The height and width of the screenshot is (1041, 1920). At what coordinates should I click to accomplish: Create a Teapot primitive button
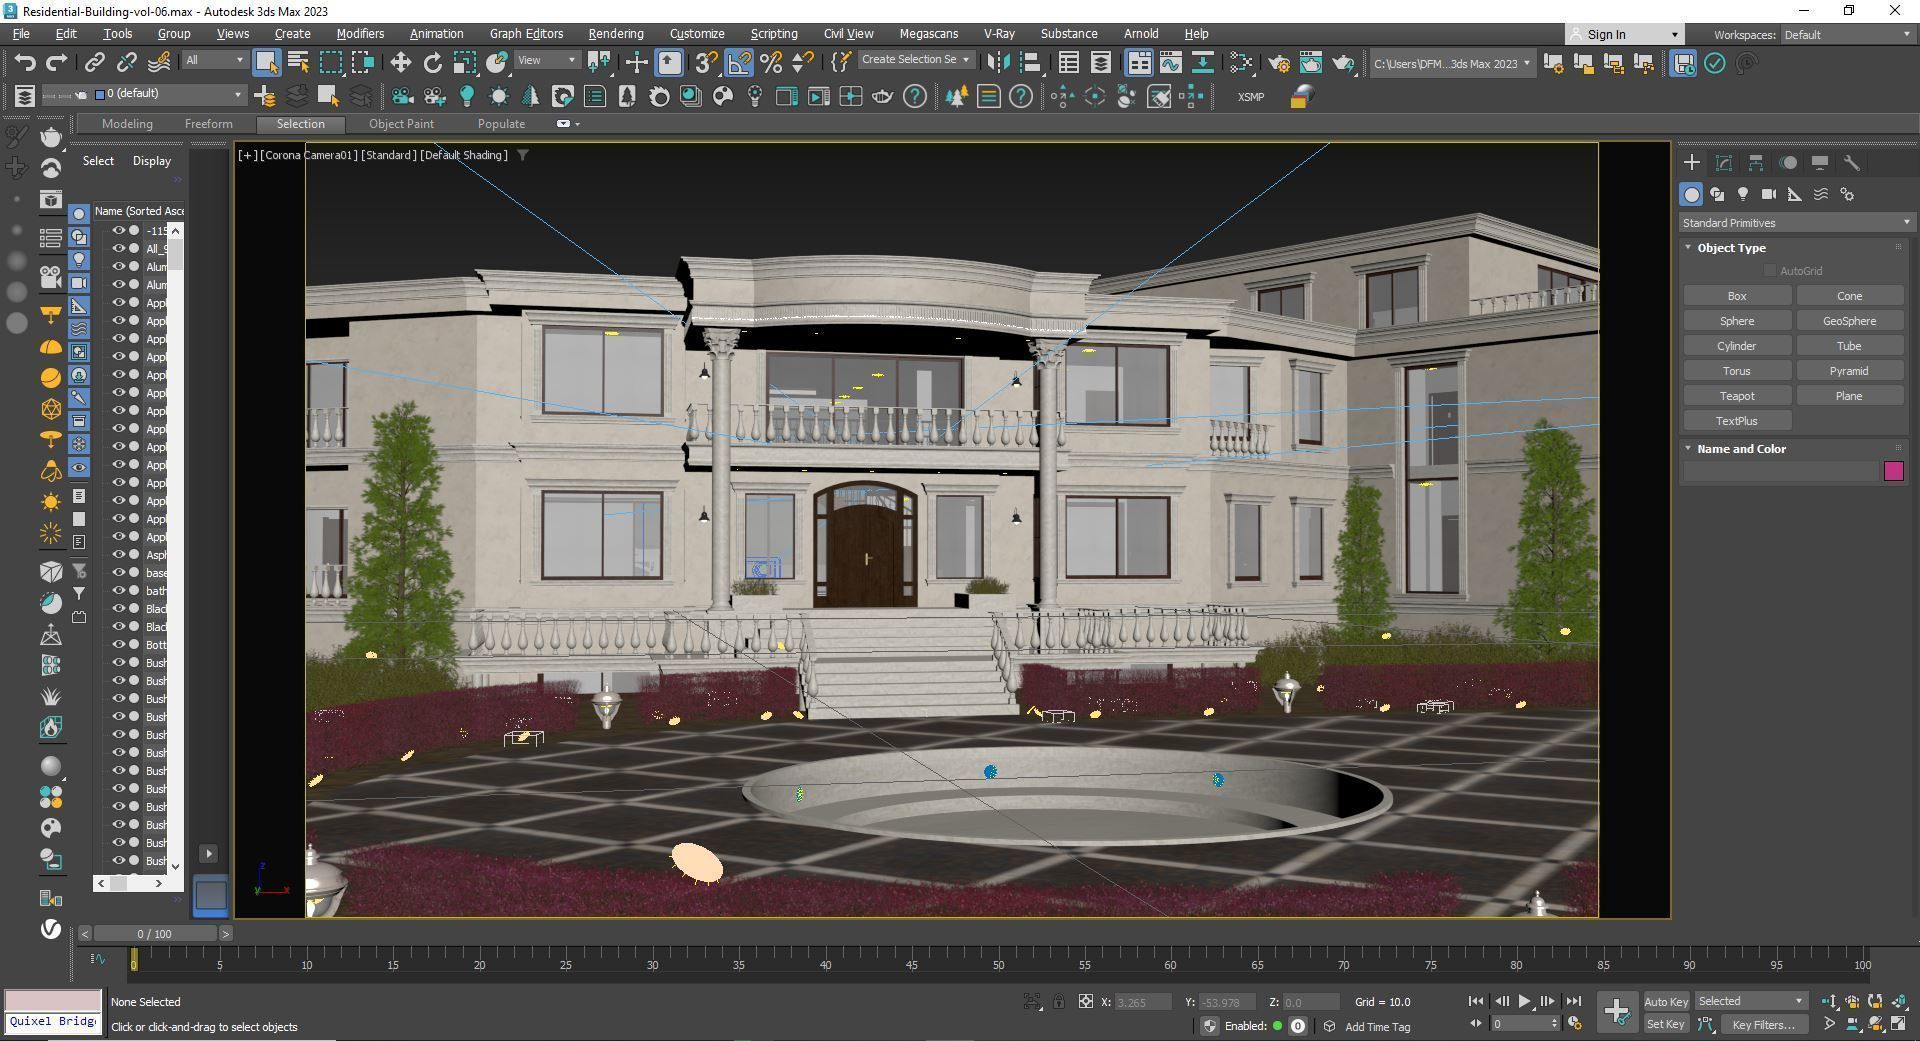pos(1737,396)
